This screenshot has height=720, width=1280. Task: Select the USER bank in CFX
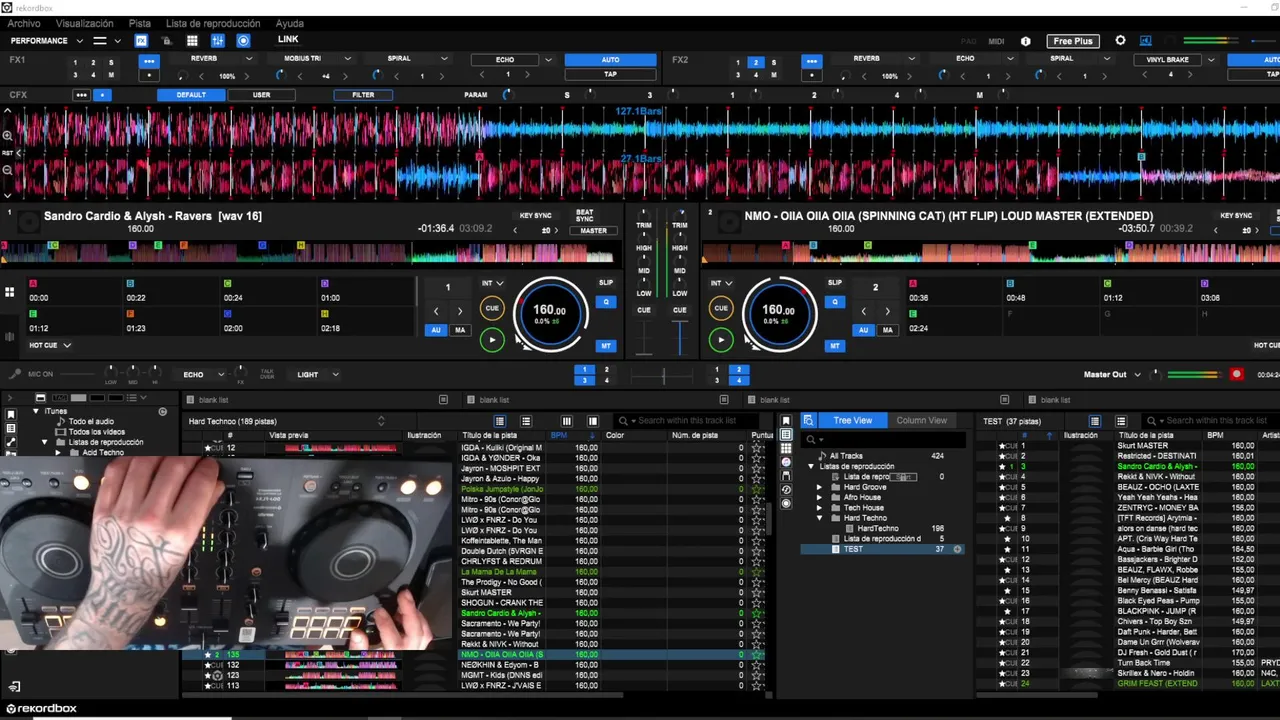[x=261, y=95]
